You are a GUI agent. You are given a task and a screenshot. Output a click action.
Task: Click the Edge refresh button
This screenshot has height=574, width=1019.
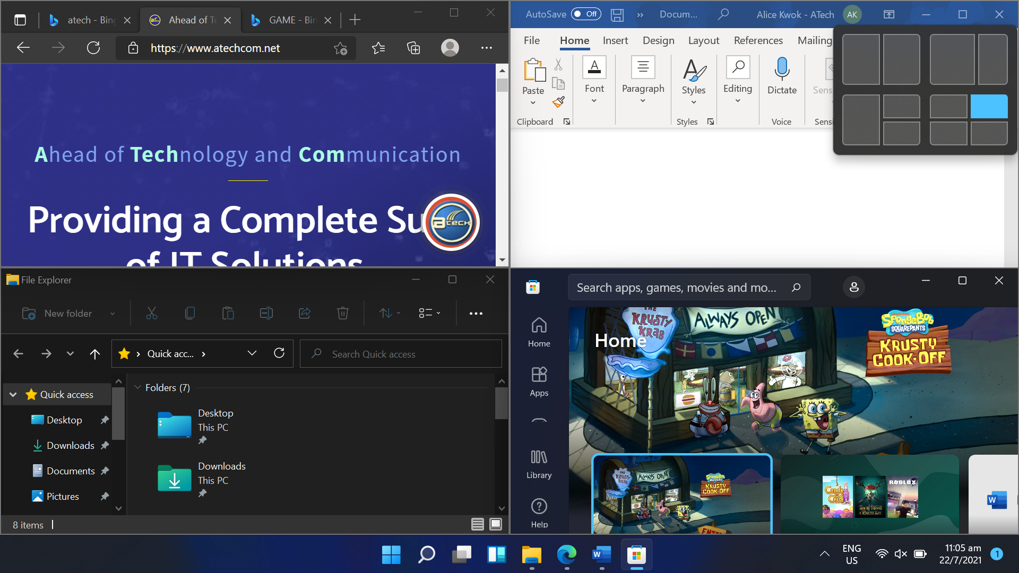[94, 47]
